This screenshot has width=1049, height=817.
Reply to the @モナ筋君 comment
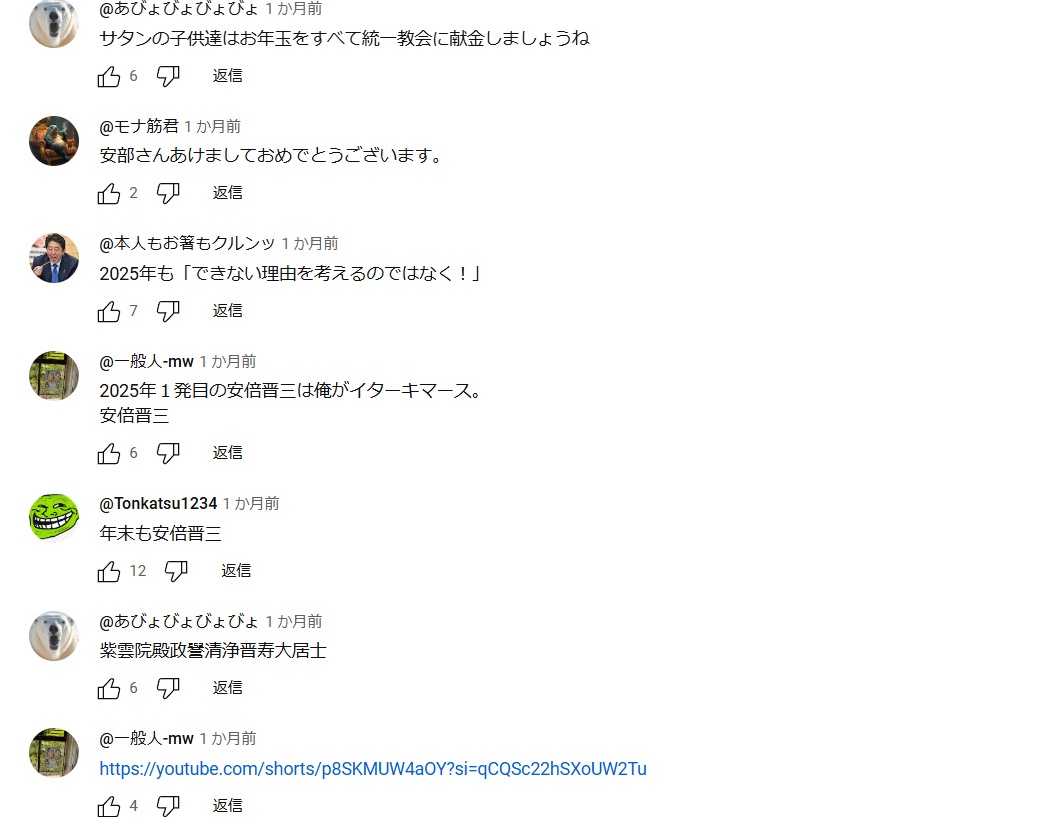coord(227,193)
